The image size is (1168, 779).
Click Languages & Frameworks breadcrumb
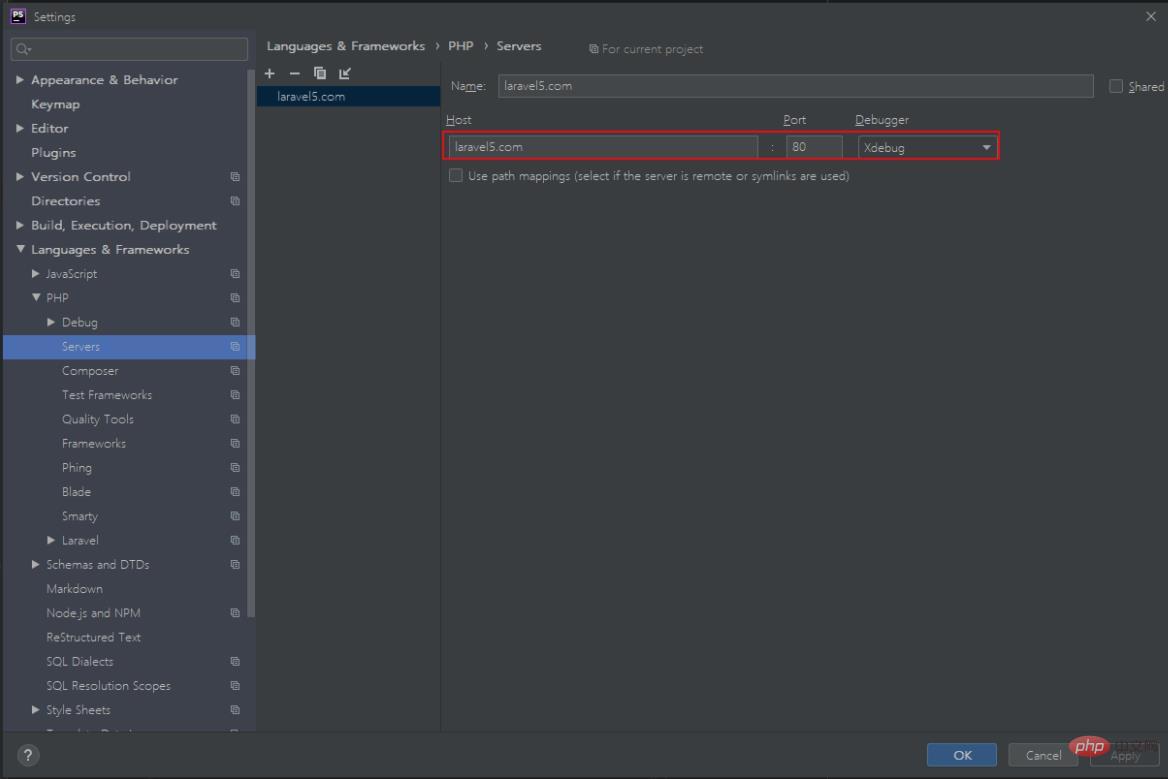(x=346, y=46)
